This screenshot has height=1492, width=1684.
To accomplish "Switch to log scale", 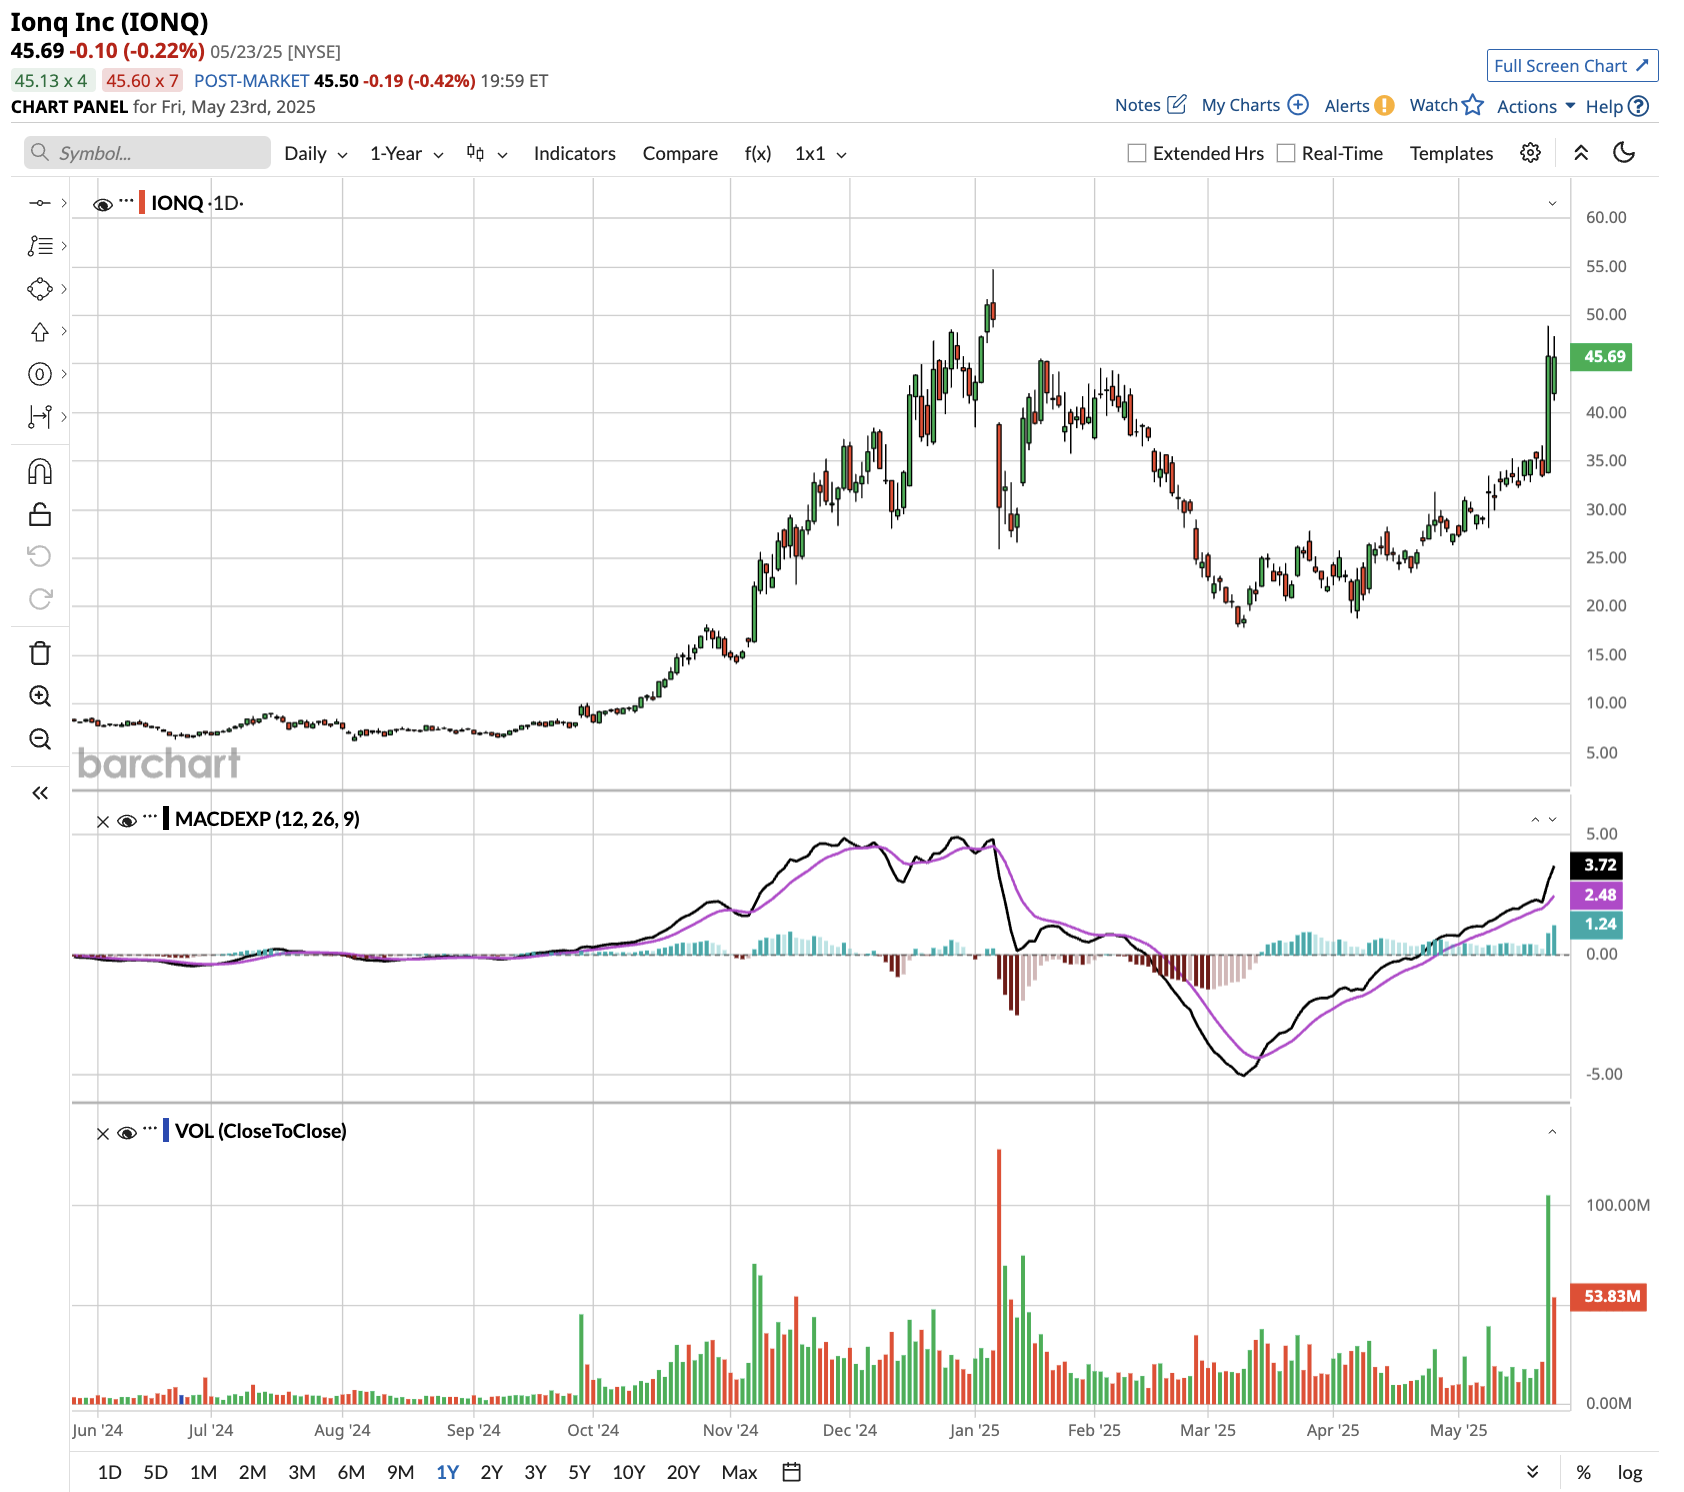I will [x=1630, y=1472].
